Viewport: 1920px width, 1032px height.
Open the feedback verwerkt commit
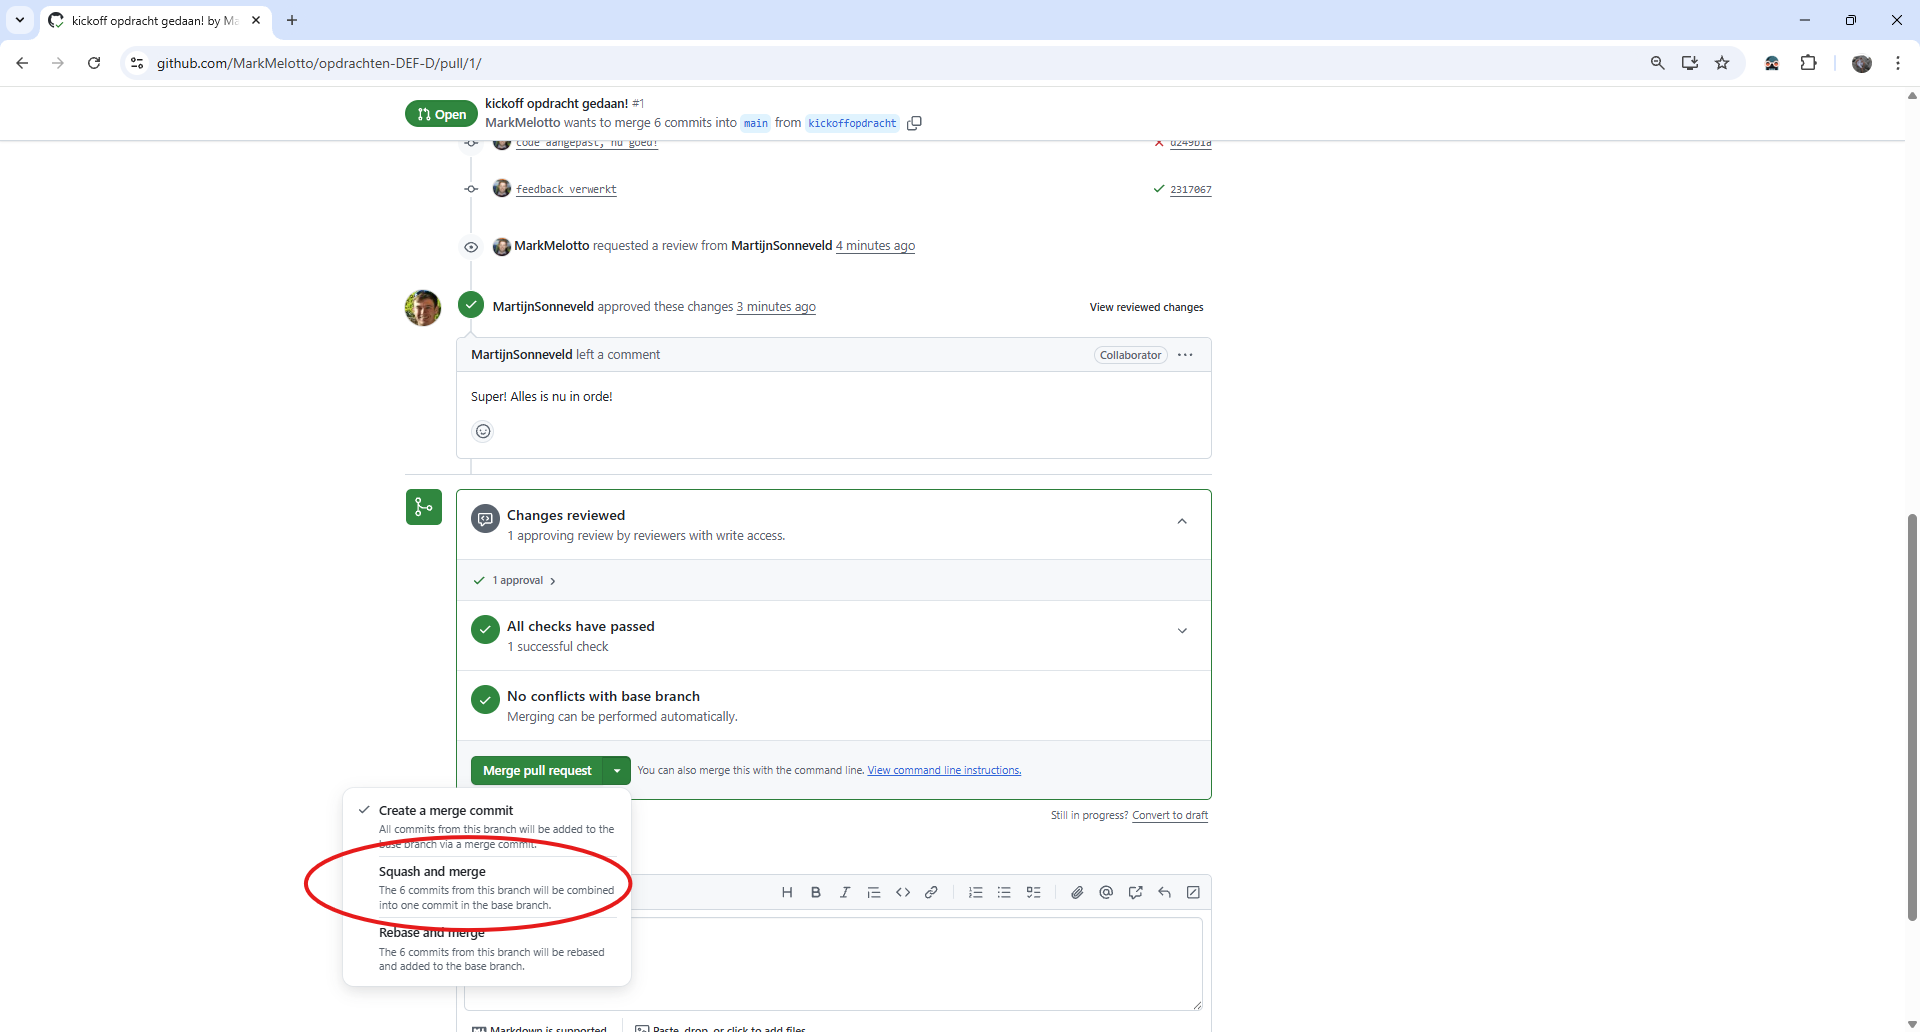coord(566,189)
